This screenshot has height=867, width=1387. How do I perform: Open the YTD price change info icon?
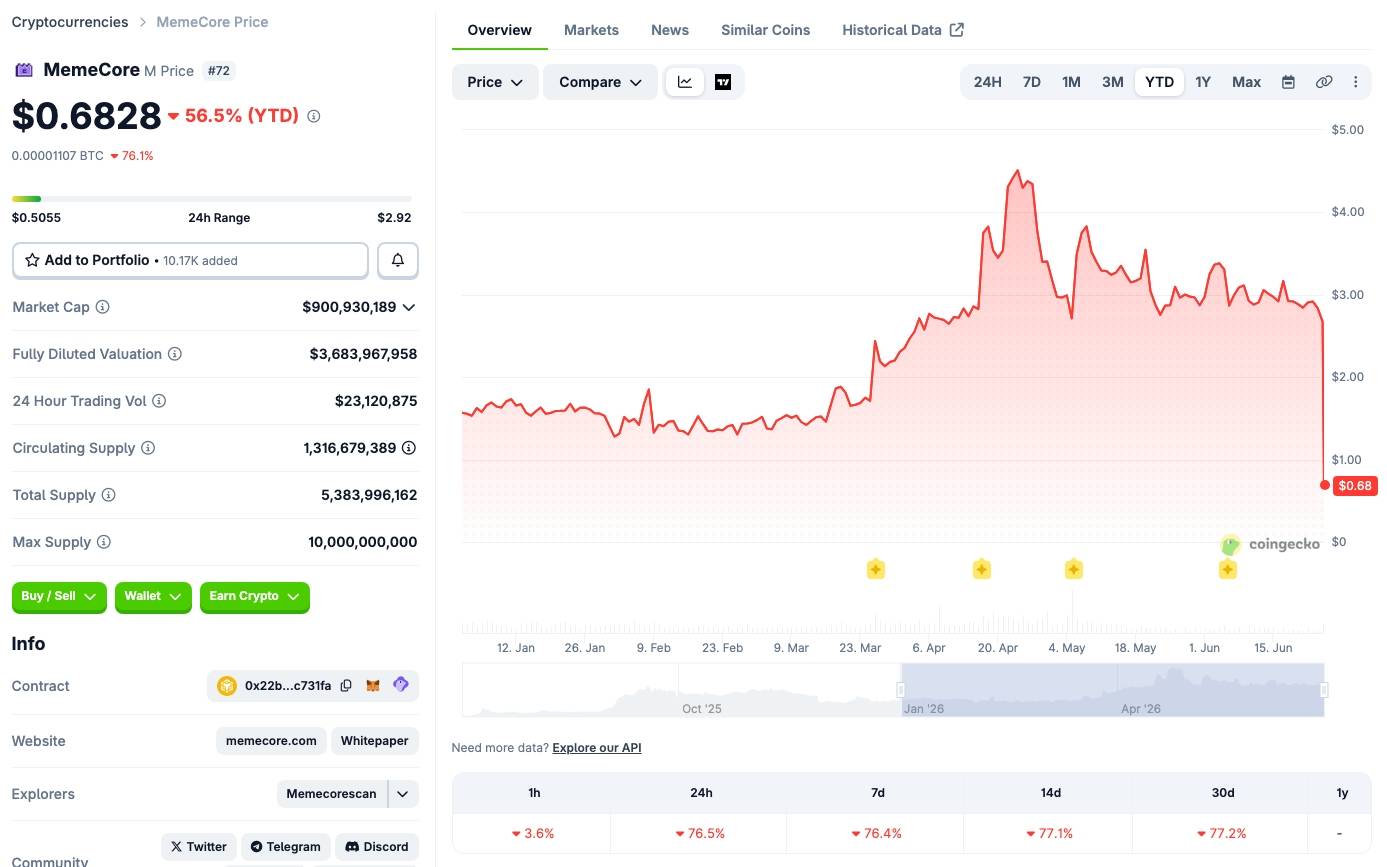[x=314, y=116]
